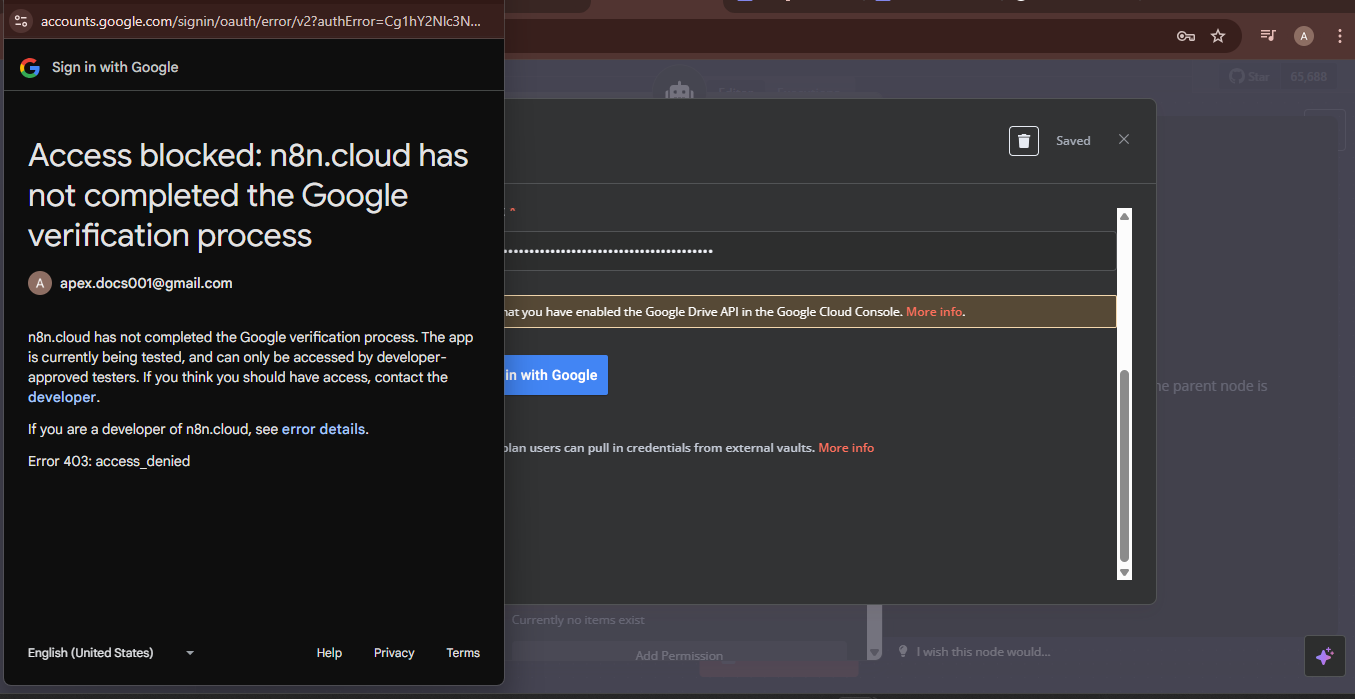Click the password key icon in address bar
This screenshot has width=1355, height=699.
[x=1186, y=36]
